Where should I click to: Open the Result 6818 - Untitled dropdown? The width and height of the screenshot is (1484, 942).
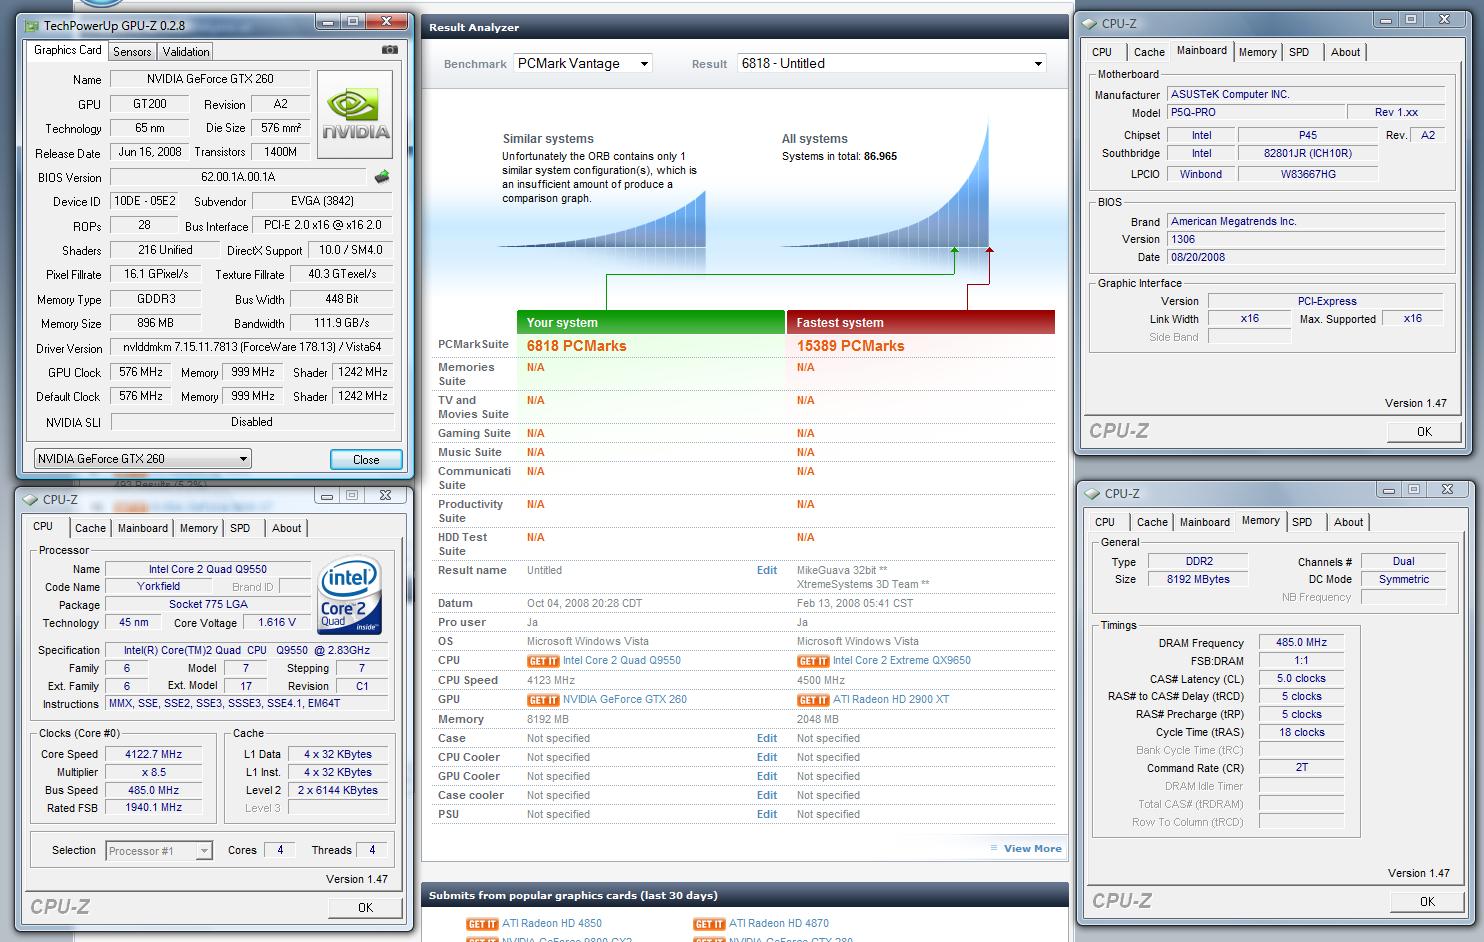pyautogui.click(x=892, y=63)
